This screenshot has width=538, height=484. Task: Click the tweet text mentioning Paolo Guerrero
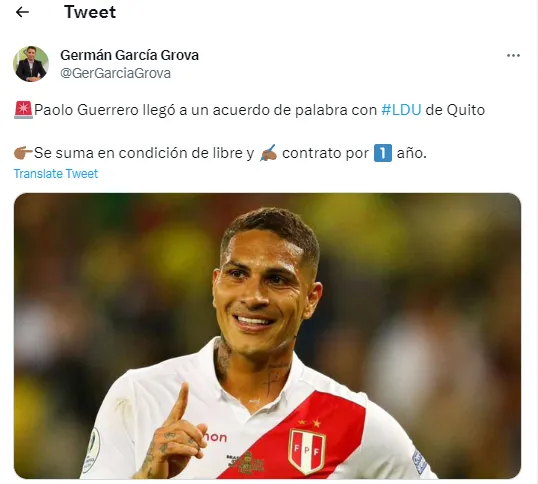(249, 110)
